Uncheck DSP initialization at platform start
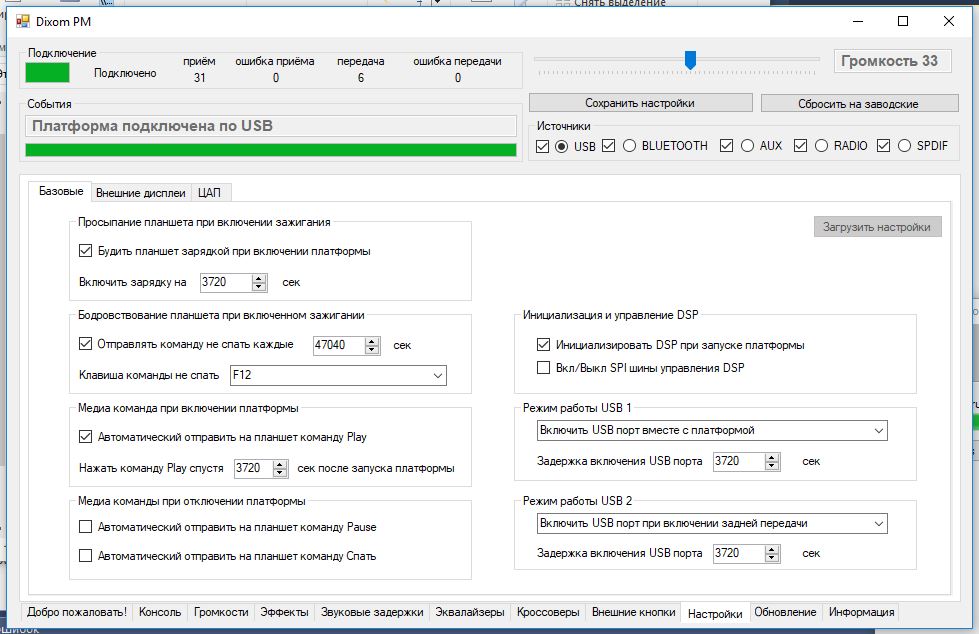This screenshot has height=634, width=979. pos(544,345)
